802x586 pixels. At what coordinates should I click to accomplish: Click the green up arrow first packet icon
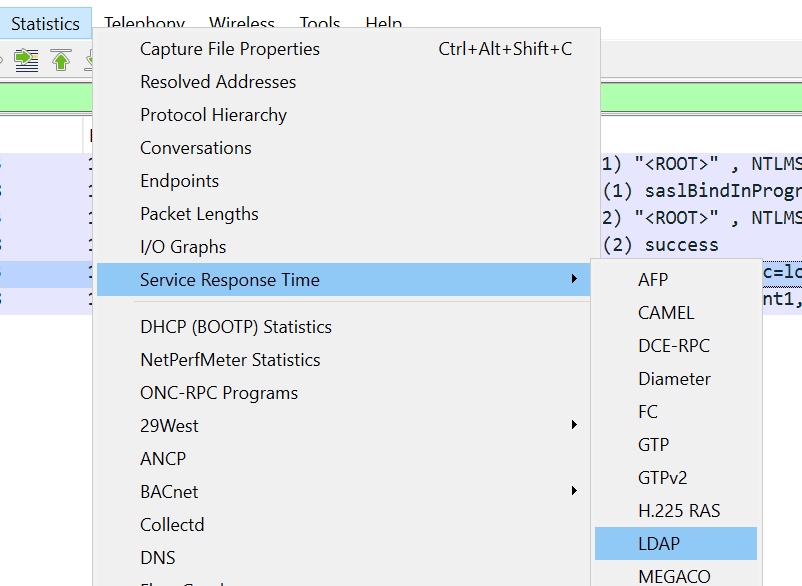(x=61, y=60)
